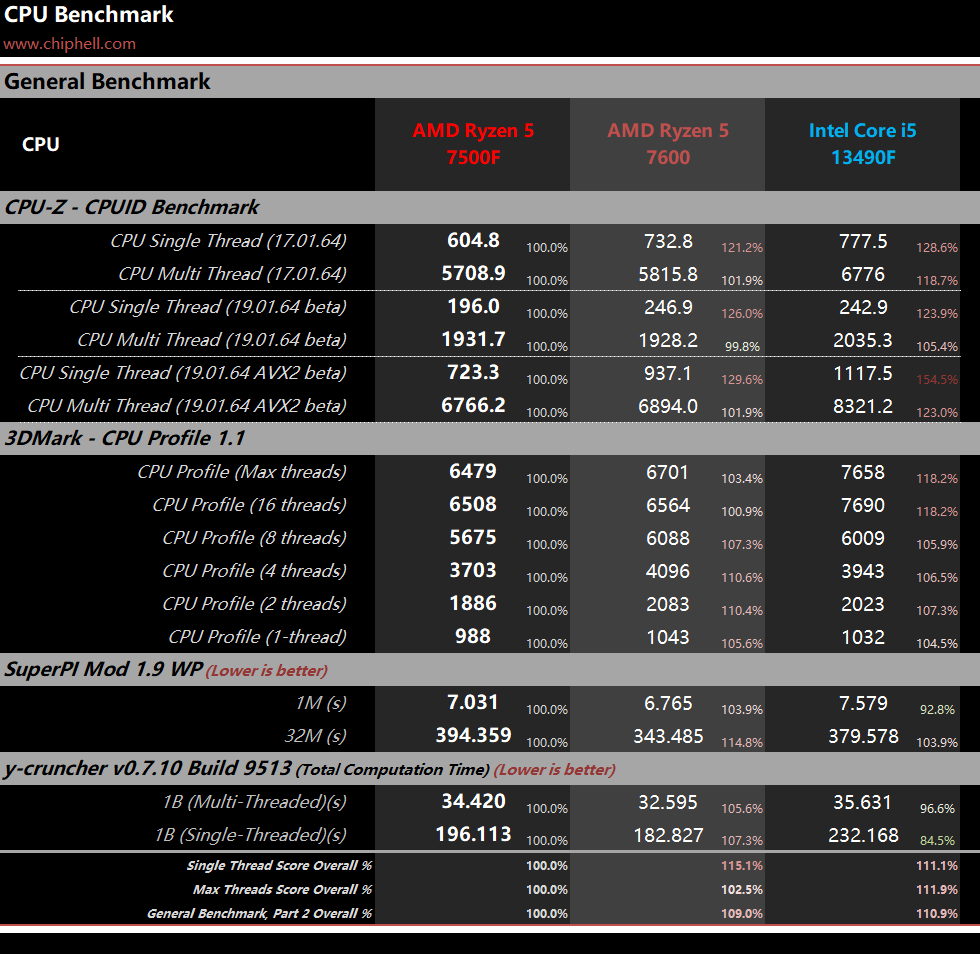Screen dimensions: 980x954
Task: Select the 6894.0 score value
Action: pyautogui.click(x=668, y=407)
